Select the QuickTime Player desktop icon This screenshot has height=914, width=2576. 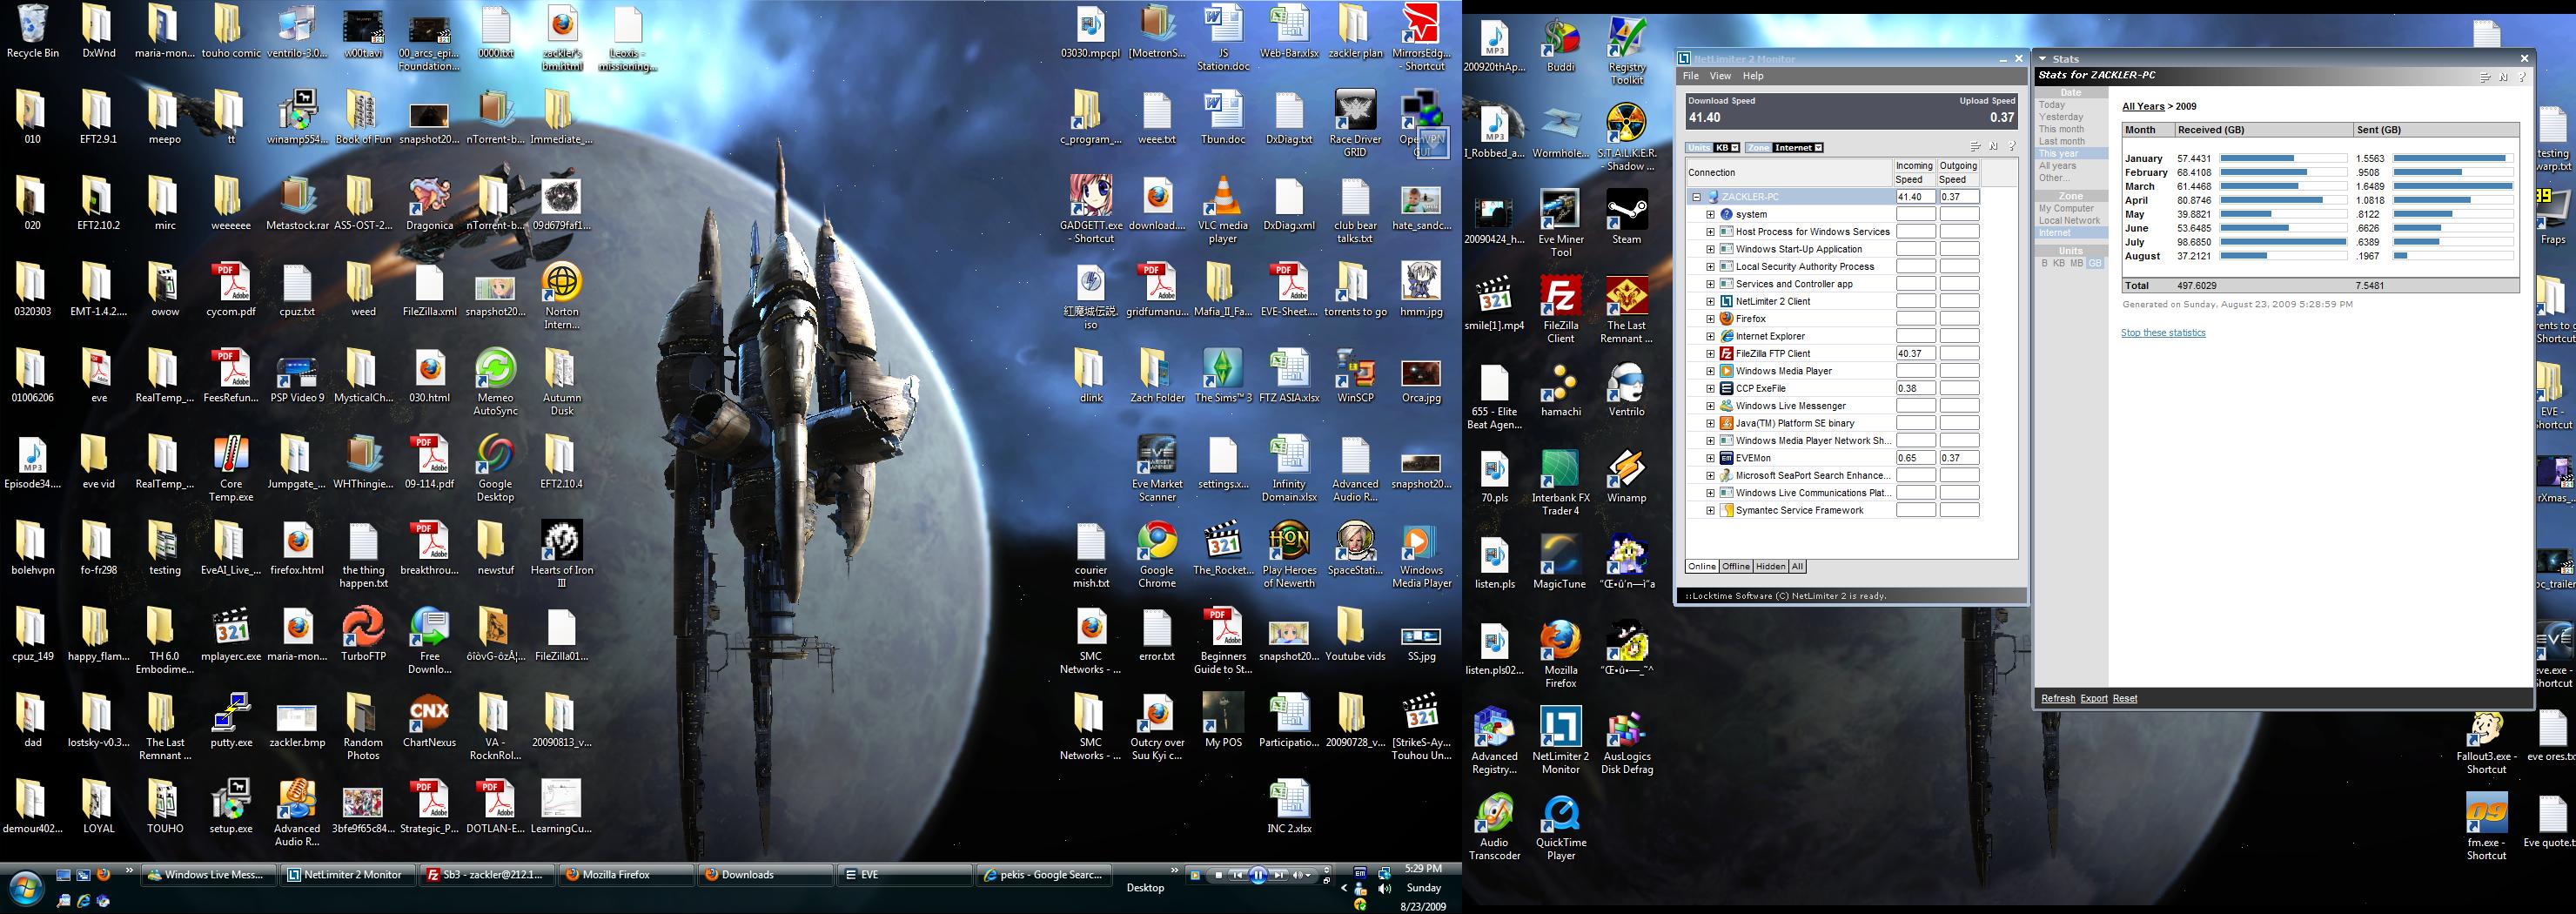click(x=1560, y=828)
